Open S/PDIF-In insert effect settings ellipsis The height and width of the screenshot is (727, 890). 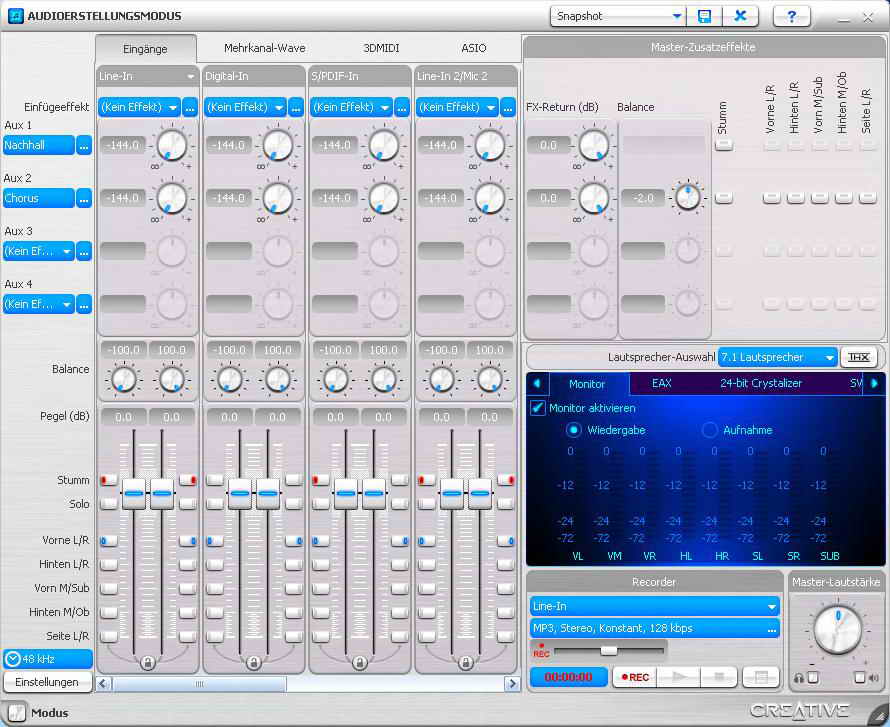pyautogui.click(x=402, y=107)
